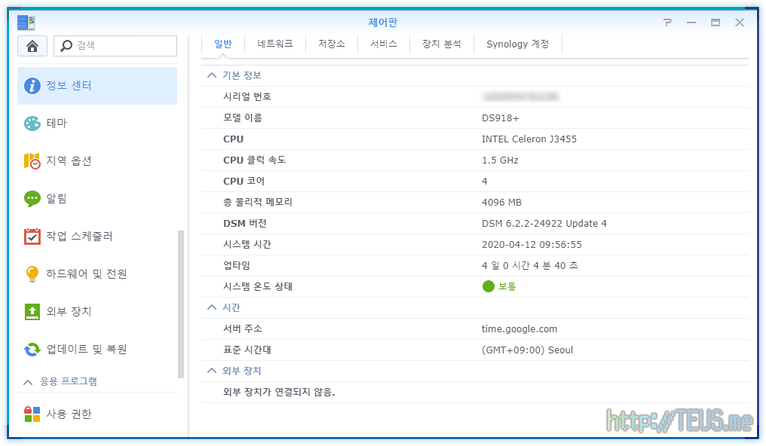Click the 모델 이름 row label
Image resolution: width=766 pixels, height=446 pixels.
click(243, 118)
